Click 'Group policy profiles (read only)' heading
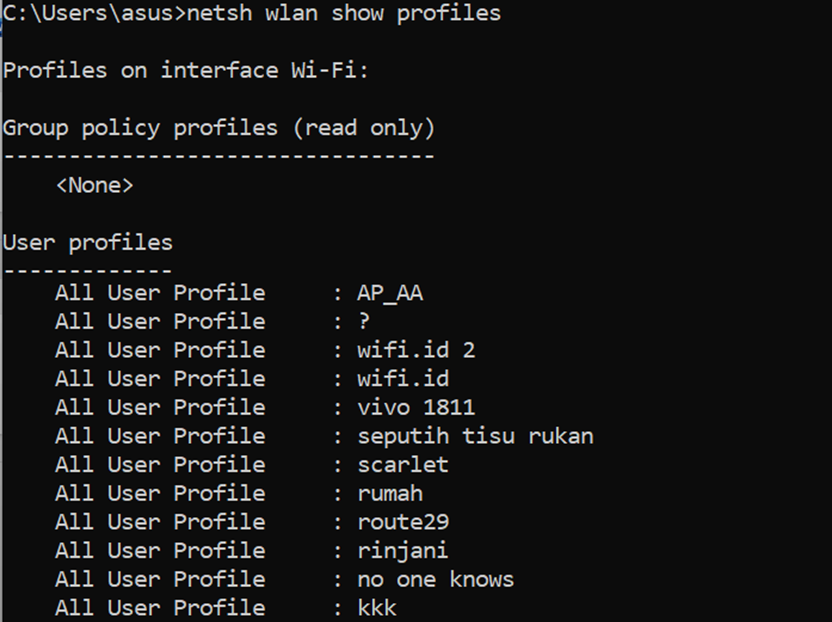Viewport: 832px width, 622px height. click(x=219, y=128)
